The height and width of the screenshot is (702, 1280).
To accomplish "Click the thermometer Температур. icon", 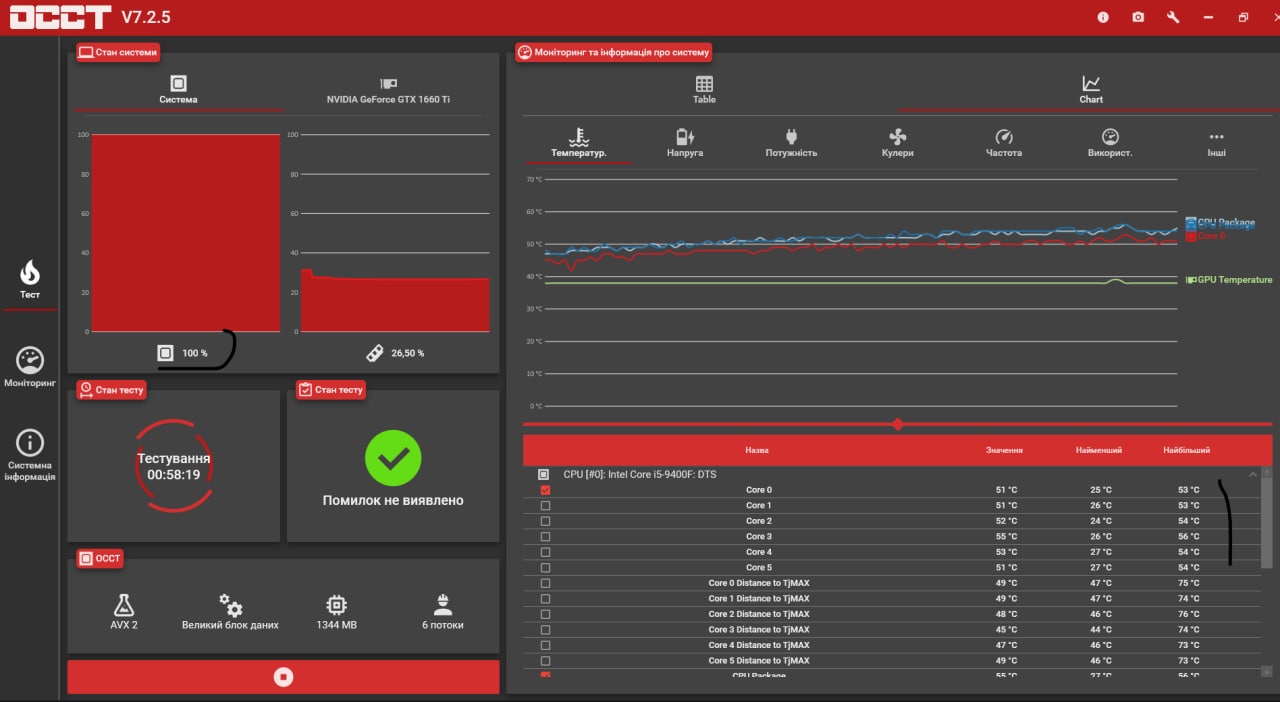I will [578, 136].
